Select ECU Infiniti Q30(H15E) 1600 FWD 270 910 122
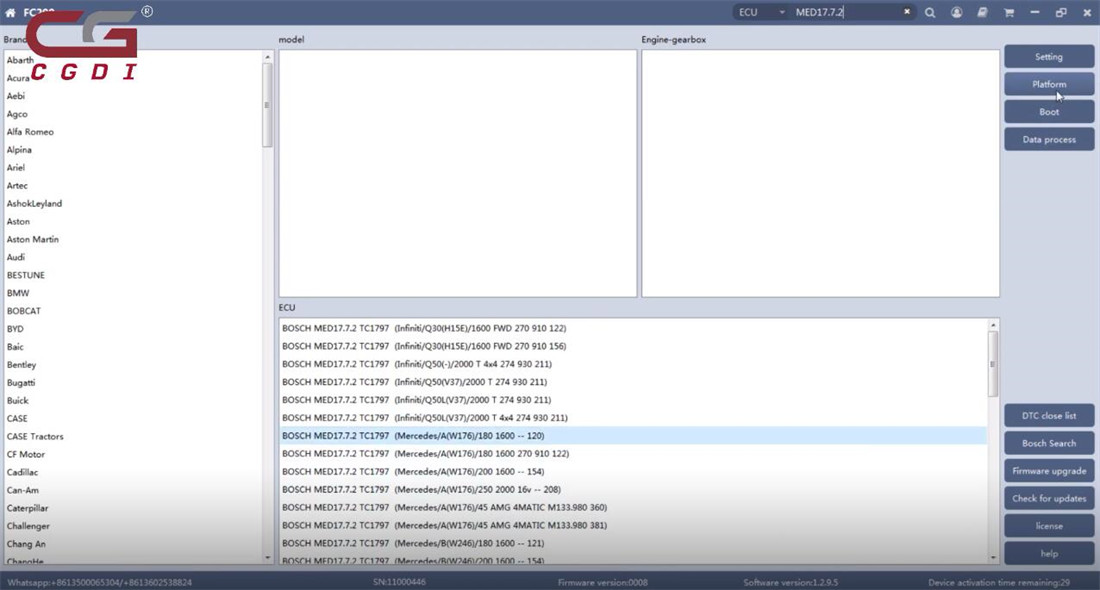The width and height of the screenshot is (1100, 590). tap(633, 328)
